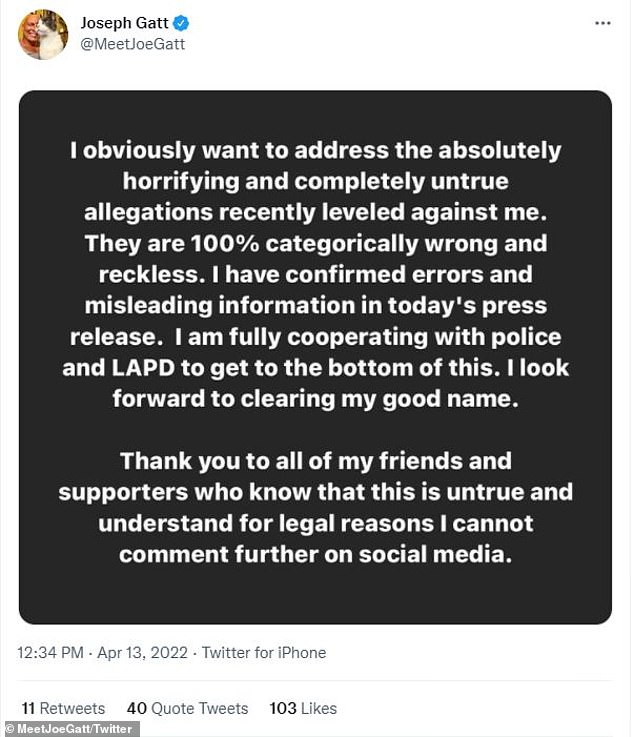Open the Twitter for iPhone source link
The width and height of the screenshot is (634, 737).
coord(263,652)
